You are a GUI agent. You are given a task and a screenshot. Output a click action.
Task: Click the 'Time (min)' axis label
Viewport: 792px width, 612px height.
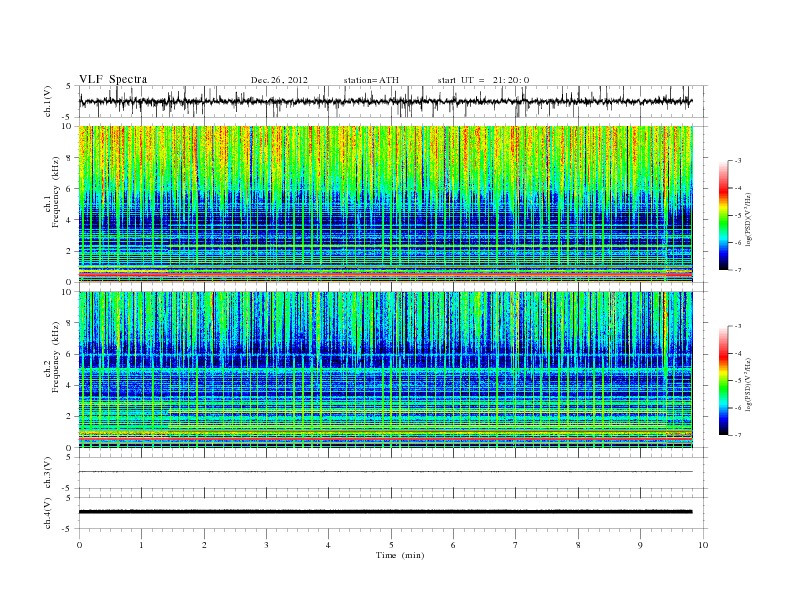pyautogui.click(x=400, y=555)
